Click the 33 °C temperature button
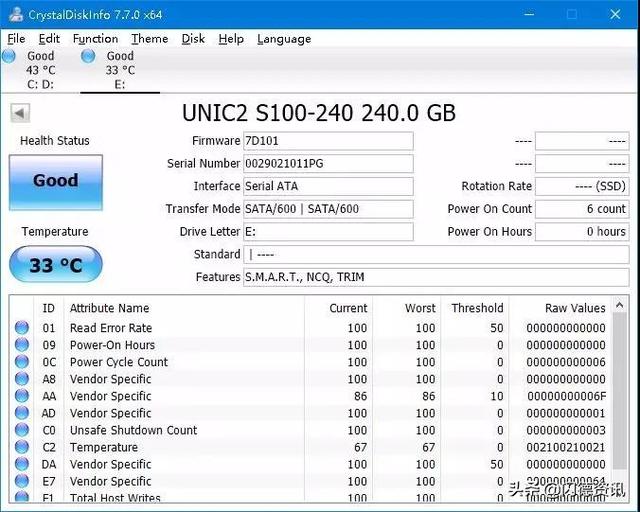The image size is (640, 512). tap(56, 264)
